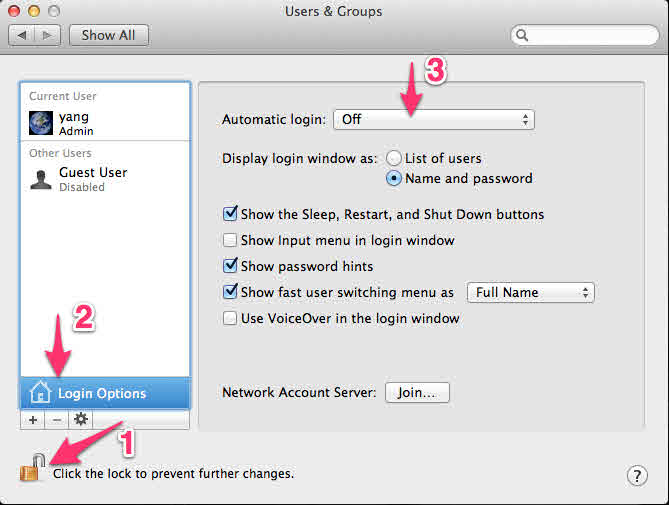
Task: Click the Login Options house icon
Action: (41, 392)
